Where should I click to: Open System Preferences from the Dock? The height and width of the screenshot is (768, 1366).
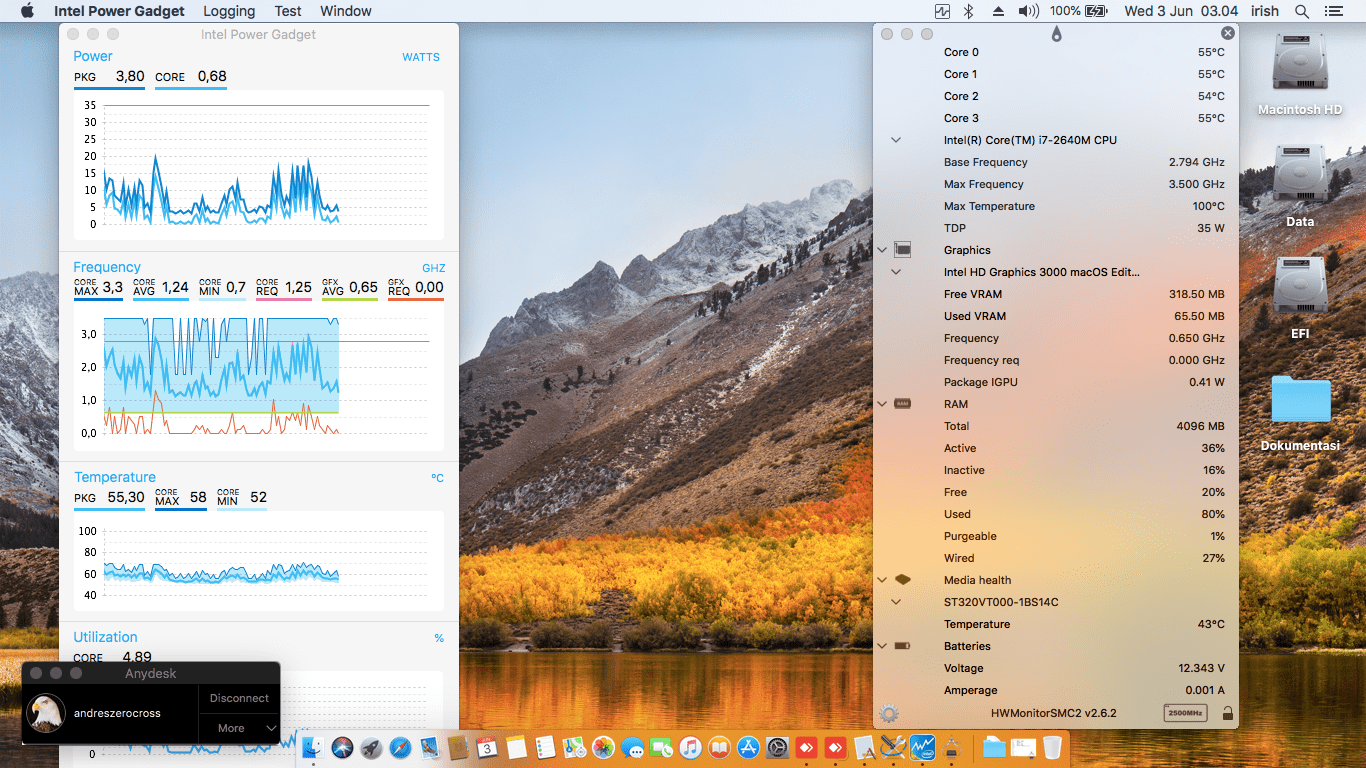point(777,747)
